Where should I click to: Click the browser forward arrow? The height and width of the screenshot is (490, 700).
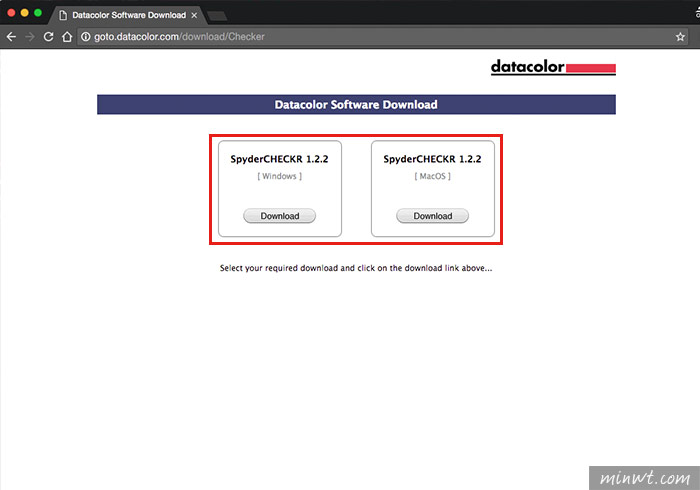tap(30, 37)
